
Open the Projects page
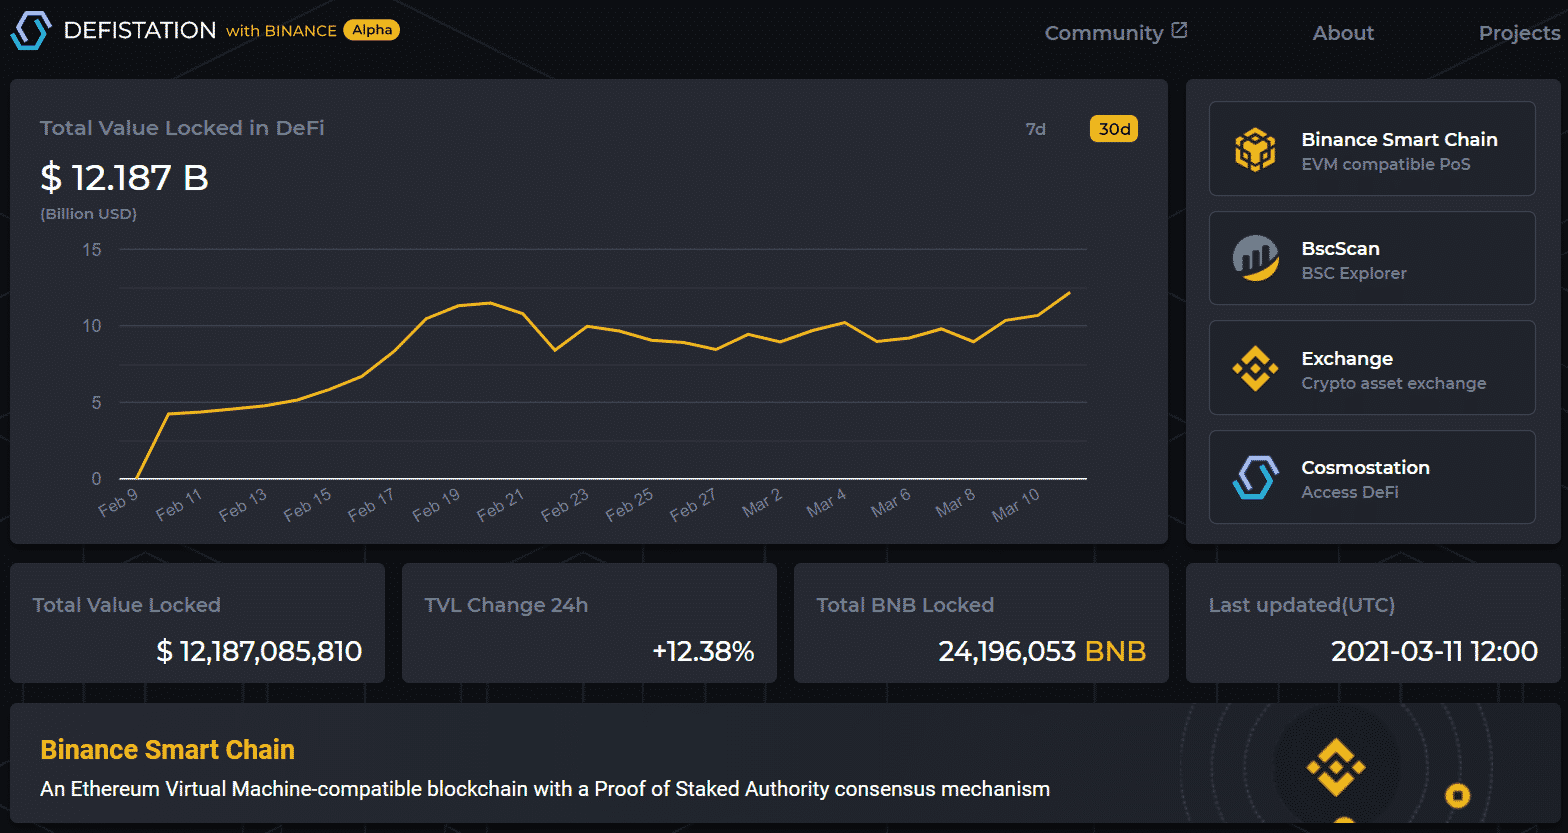pyautogui.click(x=1520, y=33)
